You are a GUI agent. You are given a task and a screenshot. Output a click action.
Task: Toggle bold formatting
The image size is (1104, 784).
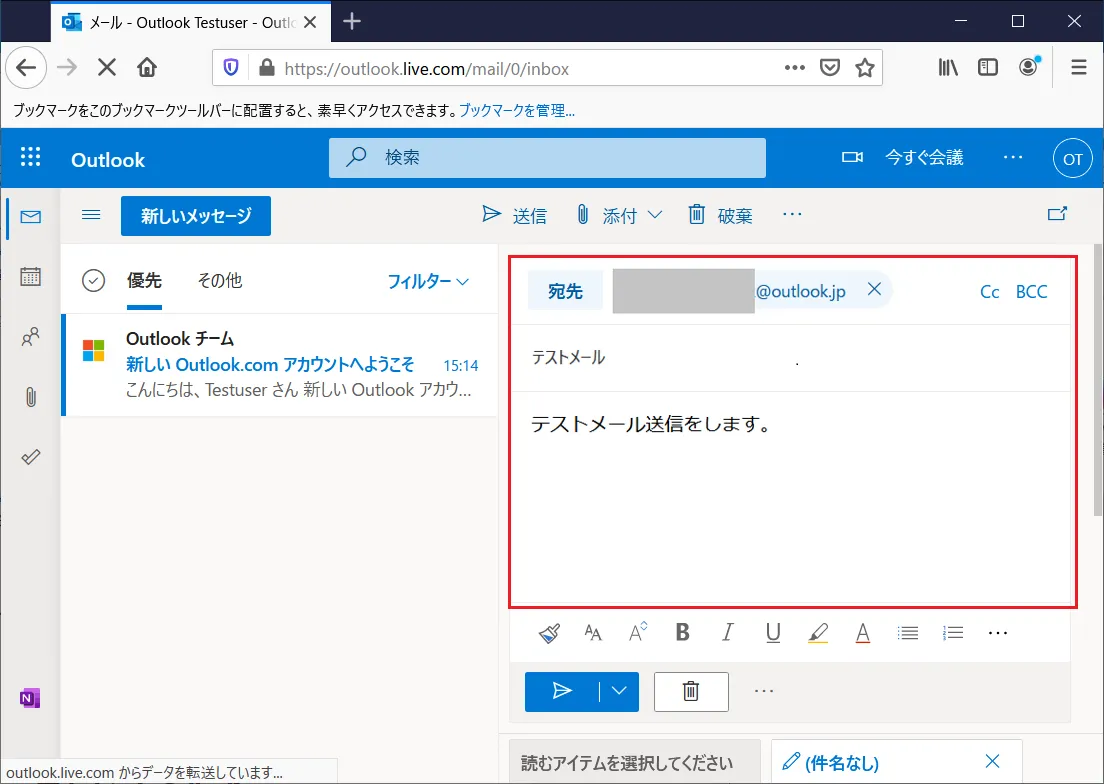click(x=682, y=632)
